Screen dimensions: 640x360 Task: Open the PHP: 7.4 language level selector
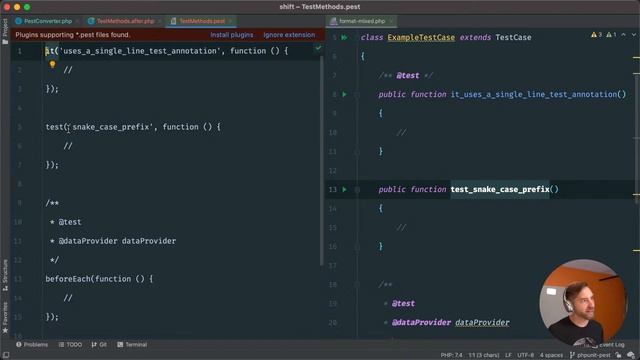(451, 355)
